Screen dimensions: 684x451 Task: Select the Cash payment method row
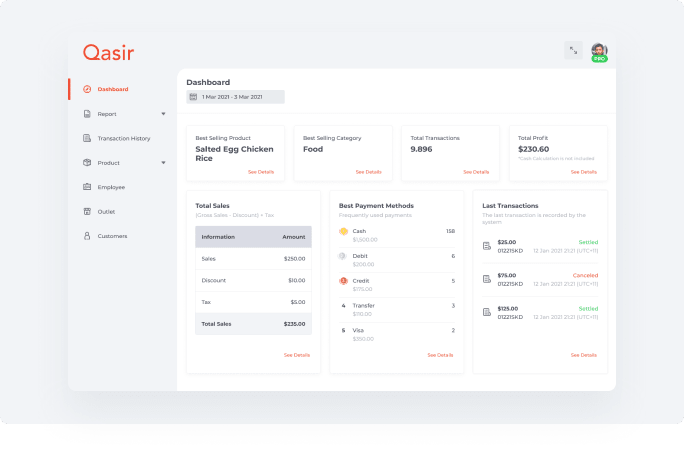[397, 235]
